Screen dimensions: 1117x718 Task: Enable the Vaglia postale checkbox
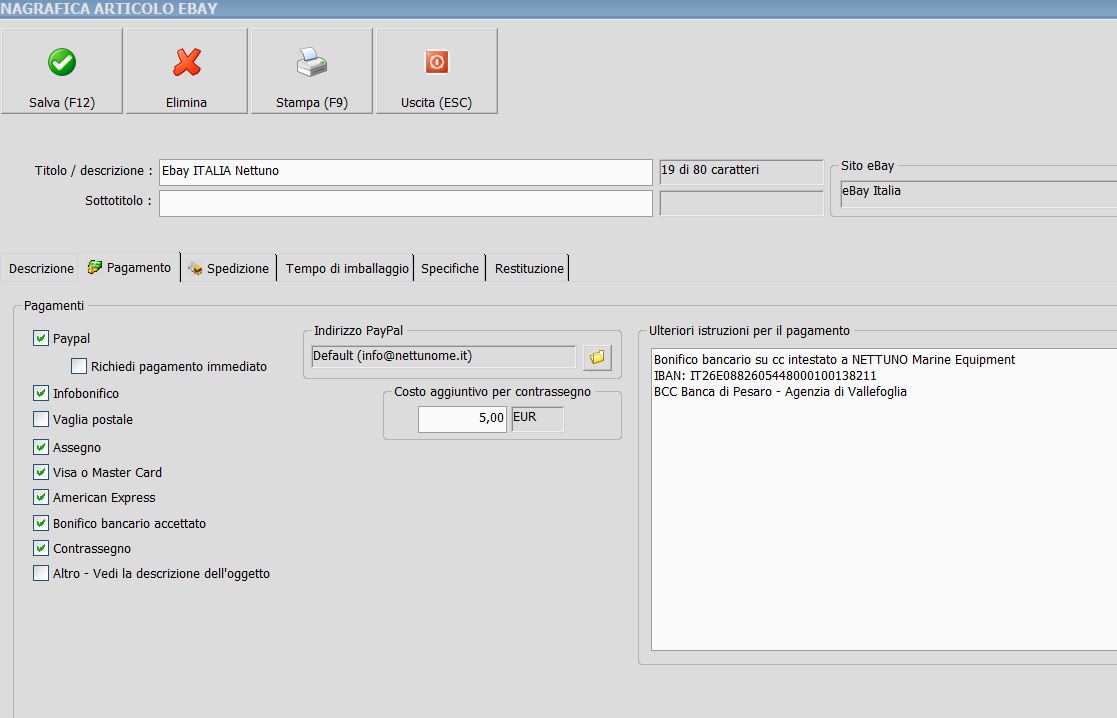coord(41,419)
